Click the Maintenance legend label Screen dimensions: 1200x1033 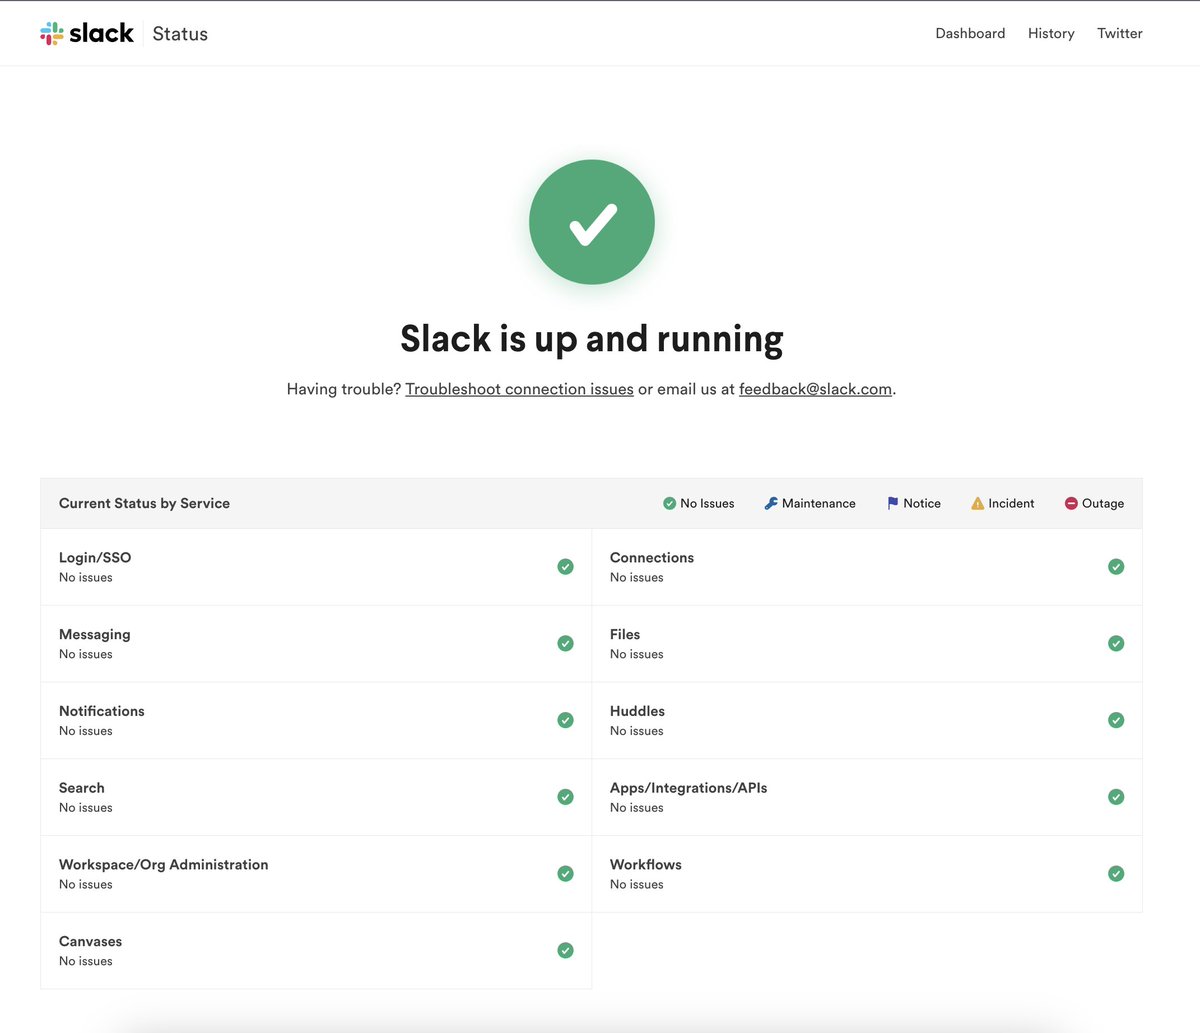click(819, 503)
